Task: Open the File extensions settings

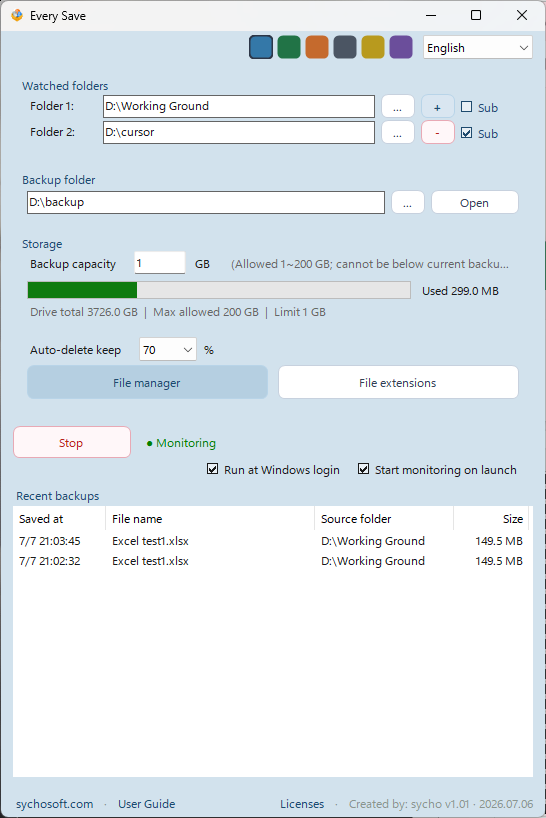Action: click(398, 382)
